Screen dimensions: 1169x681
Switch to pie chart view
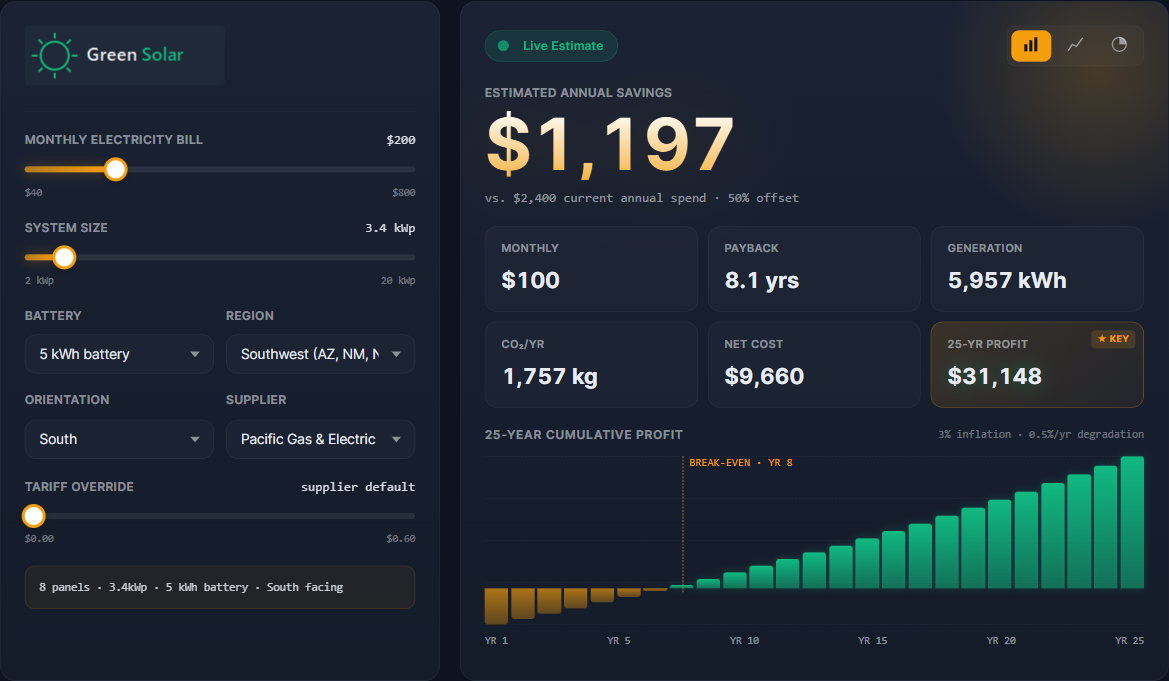click(x=1119, y=45)
